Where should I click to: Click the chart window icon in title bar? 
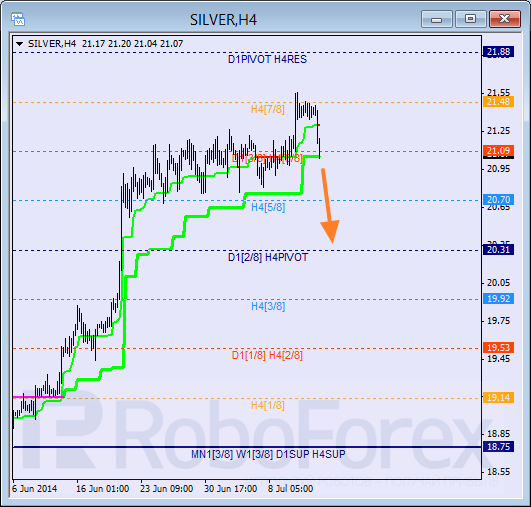pos(18,19)
